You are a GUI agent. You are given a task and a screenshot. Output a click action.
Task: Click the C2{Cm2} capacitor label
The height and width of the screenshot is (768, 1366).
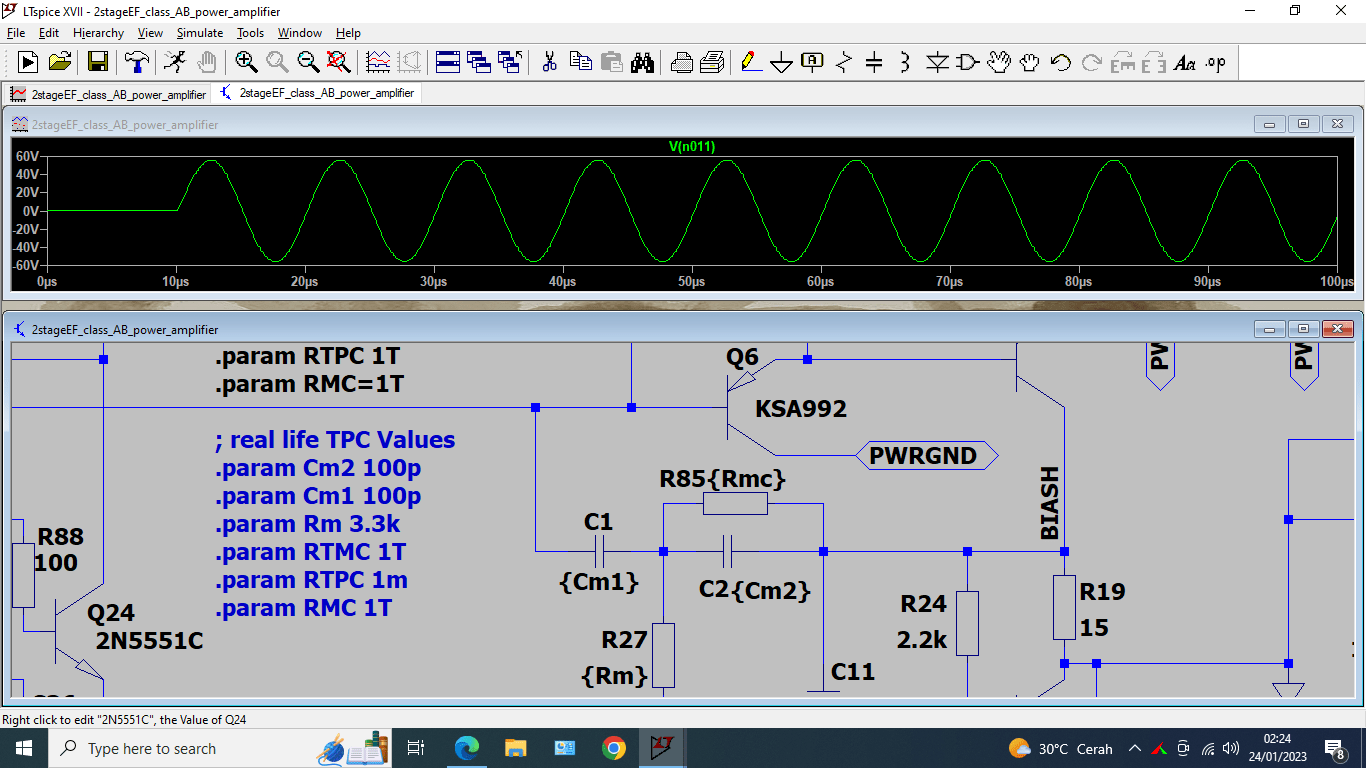(x=755, y=590)
